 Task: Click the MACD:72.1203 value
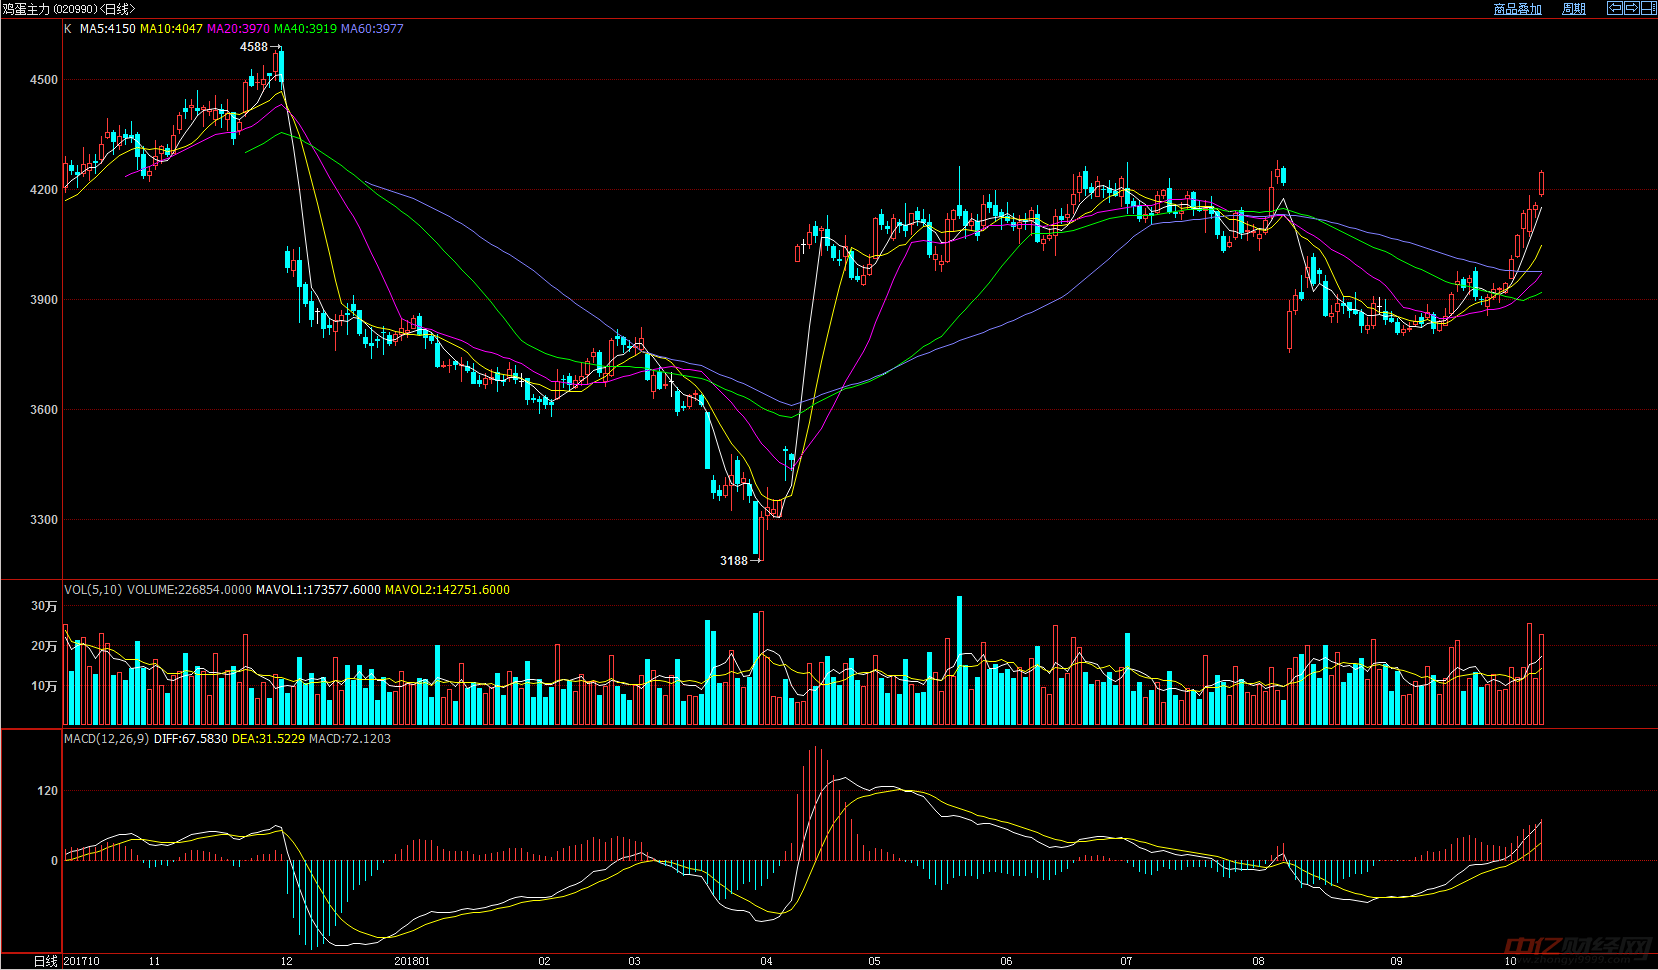[350, 739]
